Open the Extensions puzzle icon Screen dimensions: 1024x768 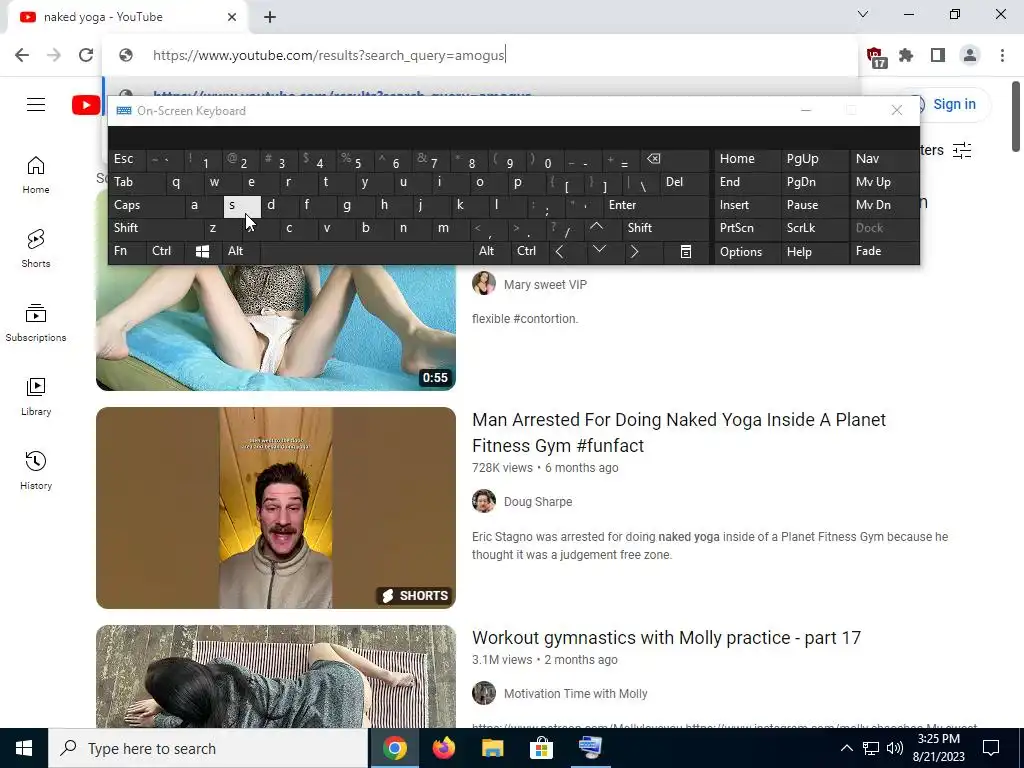pyautogui.click(x=906, y=55)
